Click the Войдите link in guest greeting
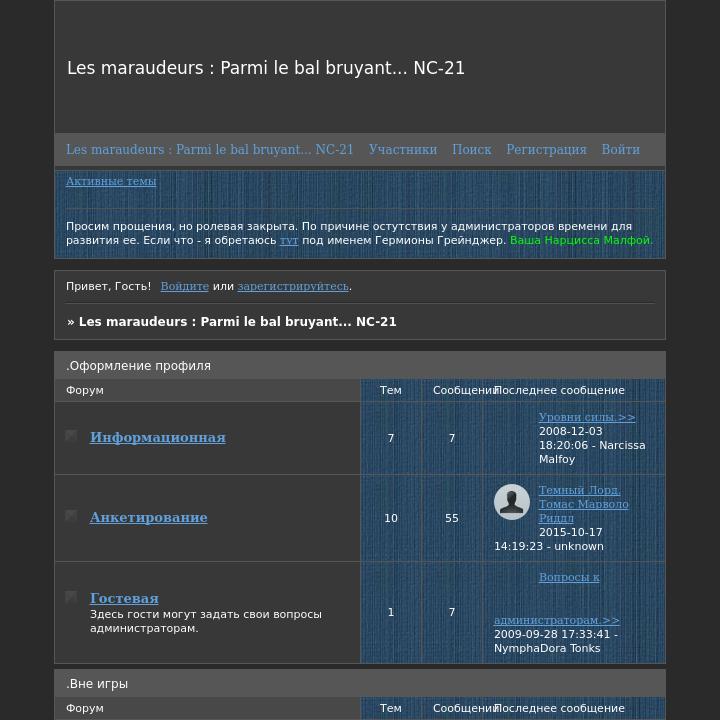Viewport: 720px width, 720px height. 184,286
